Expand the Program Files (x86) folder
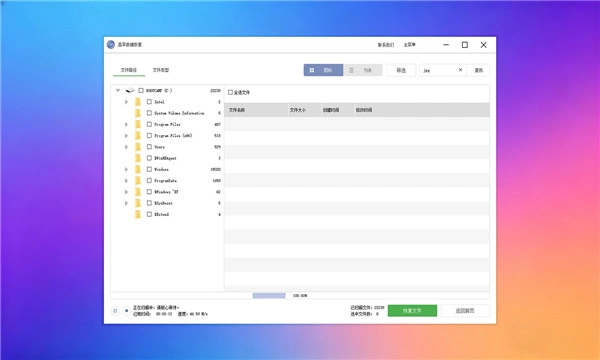Screen dimensions: 600x360 point(126,135)
